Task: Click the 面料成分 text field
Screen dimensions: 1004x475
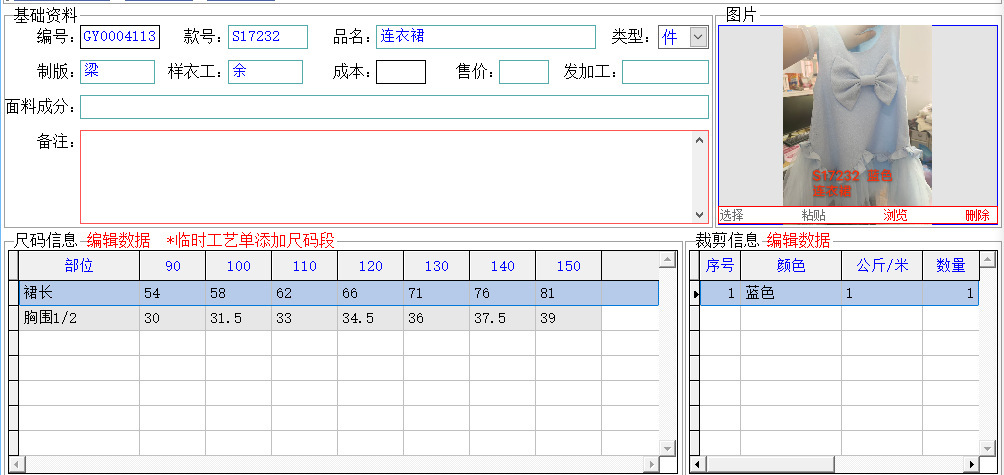Action: pyautogui.click(x=394, y=107)
